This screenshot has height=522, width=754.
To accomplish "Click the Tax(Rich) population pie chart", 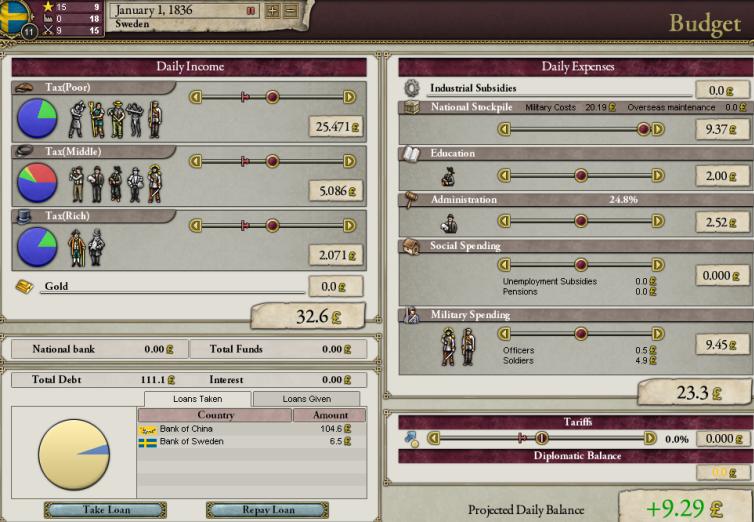I will (37, 247).
